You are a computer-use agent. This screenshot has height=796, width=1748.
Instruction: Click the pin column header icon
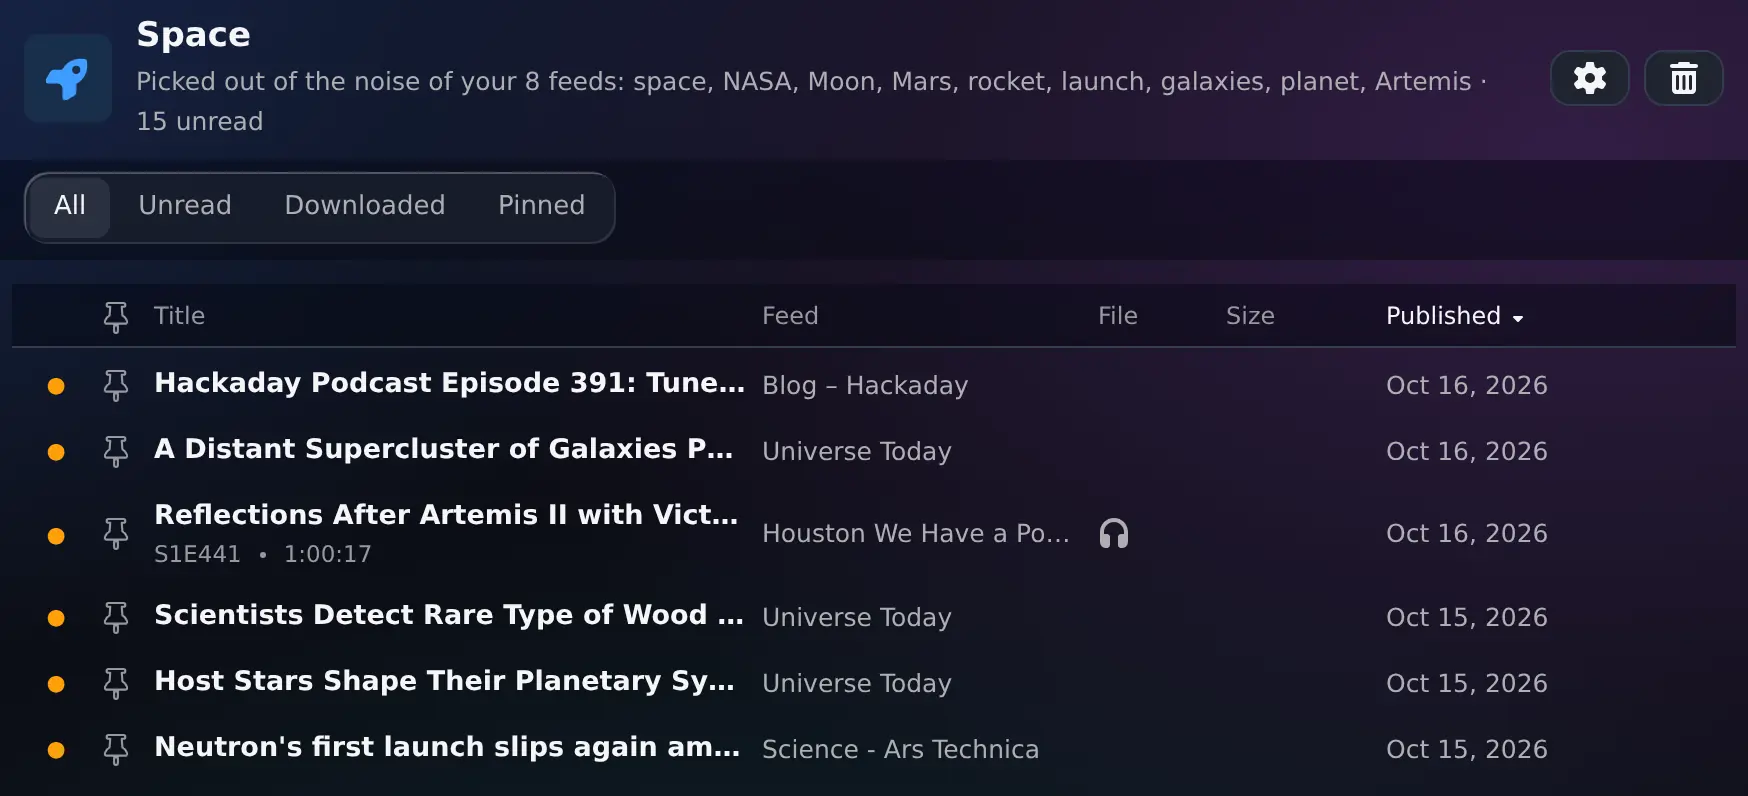tap(116, 317)
